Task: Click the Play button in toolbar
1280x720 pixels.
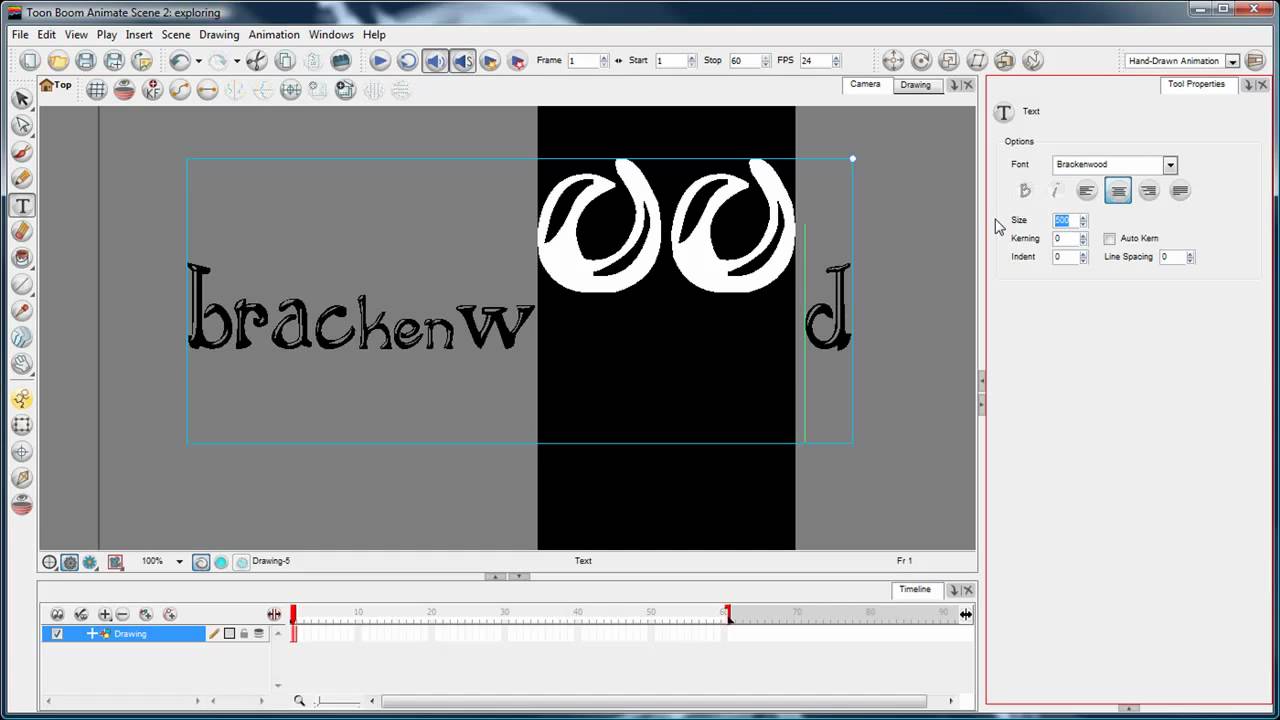Action: click(379, 61)
